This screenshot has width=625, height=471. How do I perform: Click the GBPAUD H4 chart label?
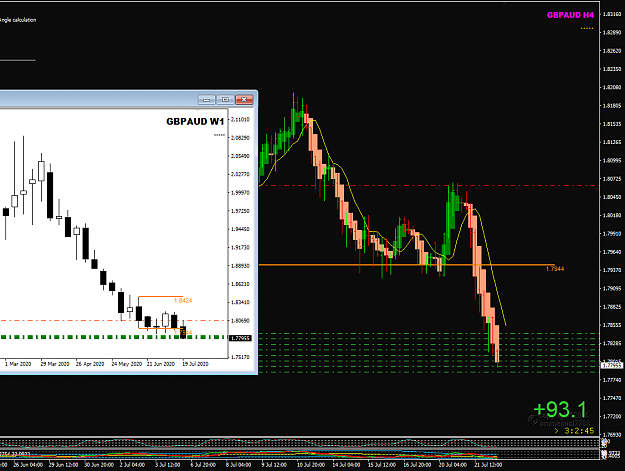(570, 15)
